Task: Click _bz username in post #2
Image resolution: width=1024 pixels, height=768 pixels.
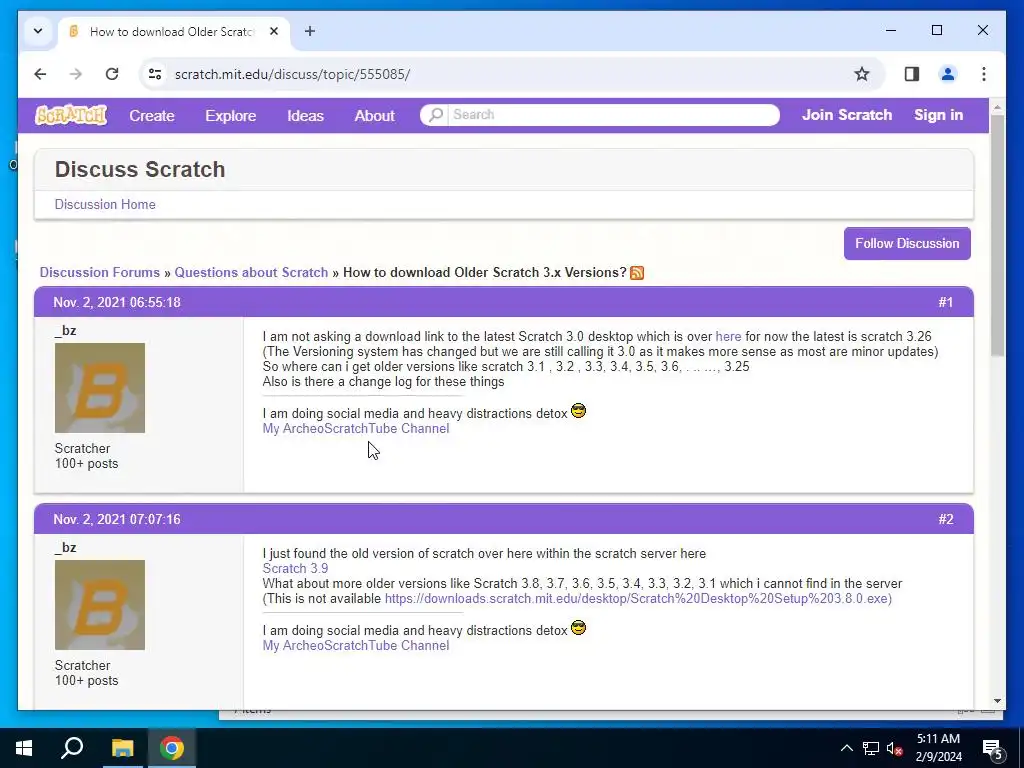Action: [65, 547]
